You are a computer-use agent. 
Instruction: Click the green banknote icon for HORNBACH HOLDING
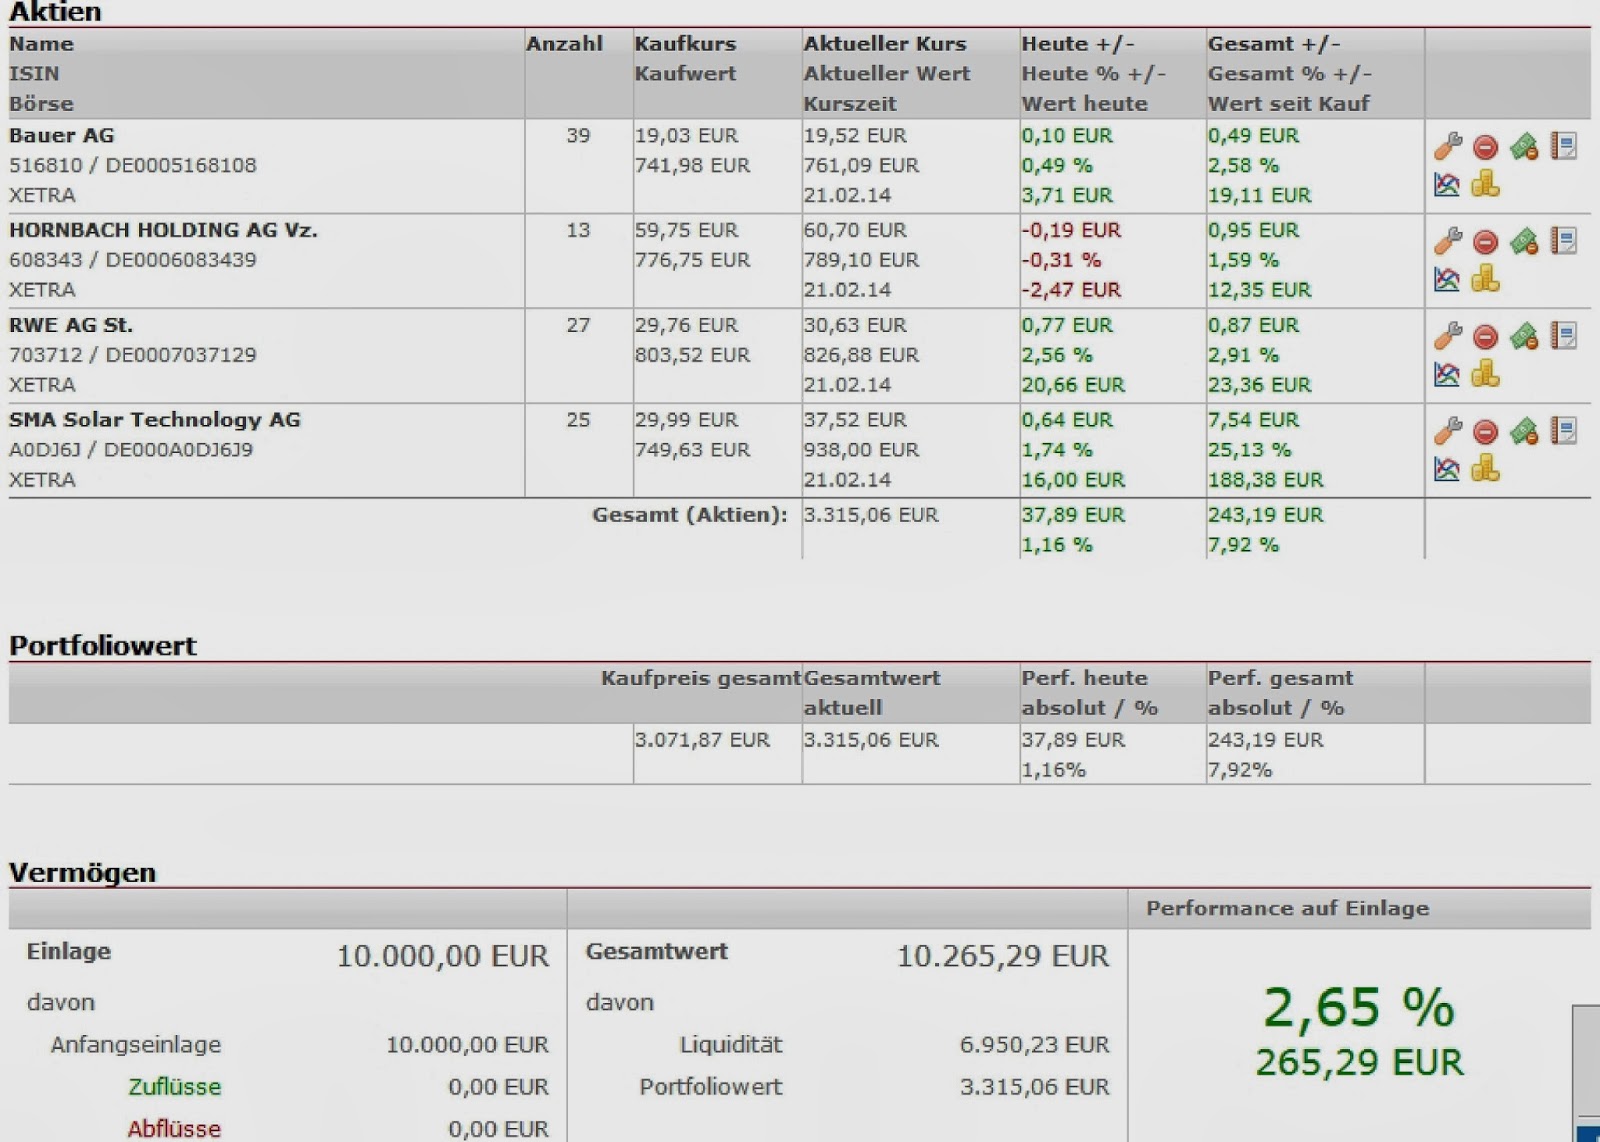point(1524,242)
